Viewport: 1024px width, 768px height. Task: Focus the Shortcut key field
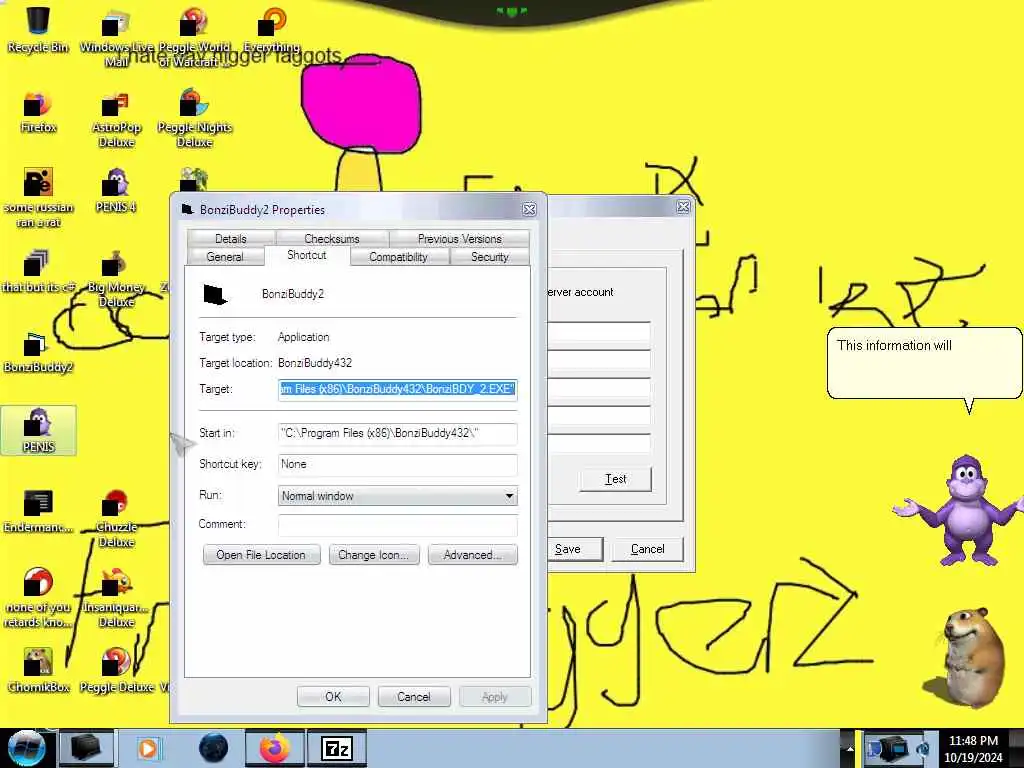pyautogui.click(x=398, y=464)
